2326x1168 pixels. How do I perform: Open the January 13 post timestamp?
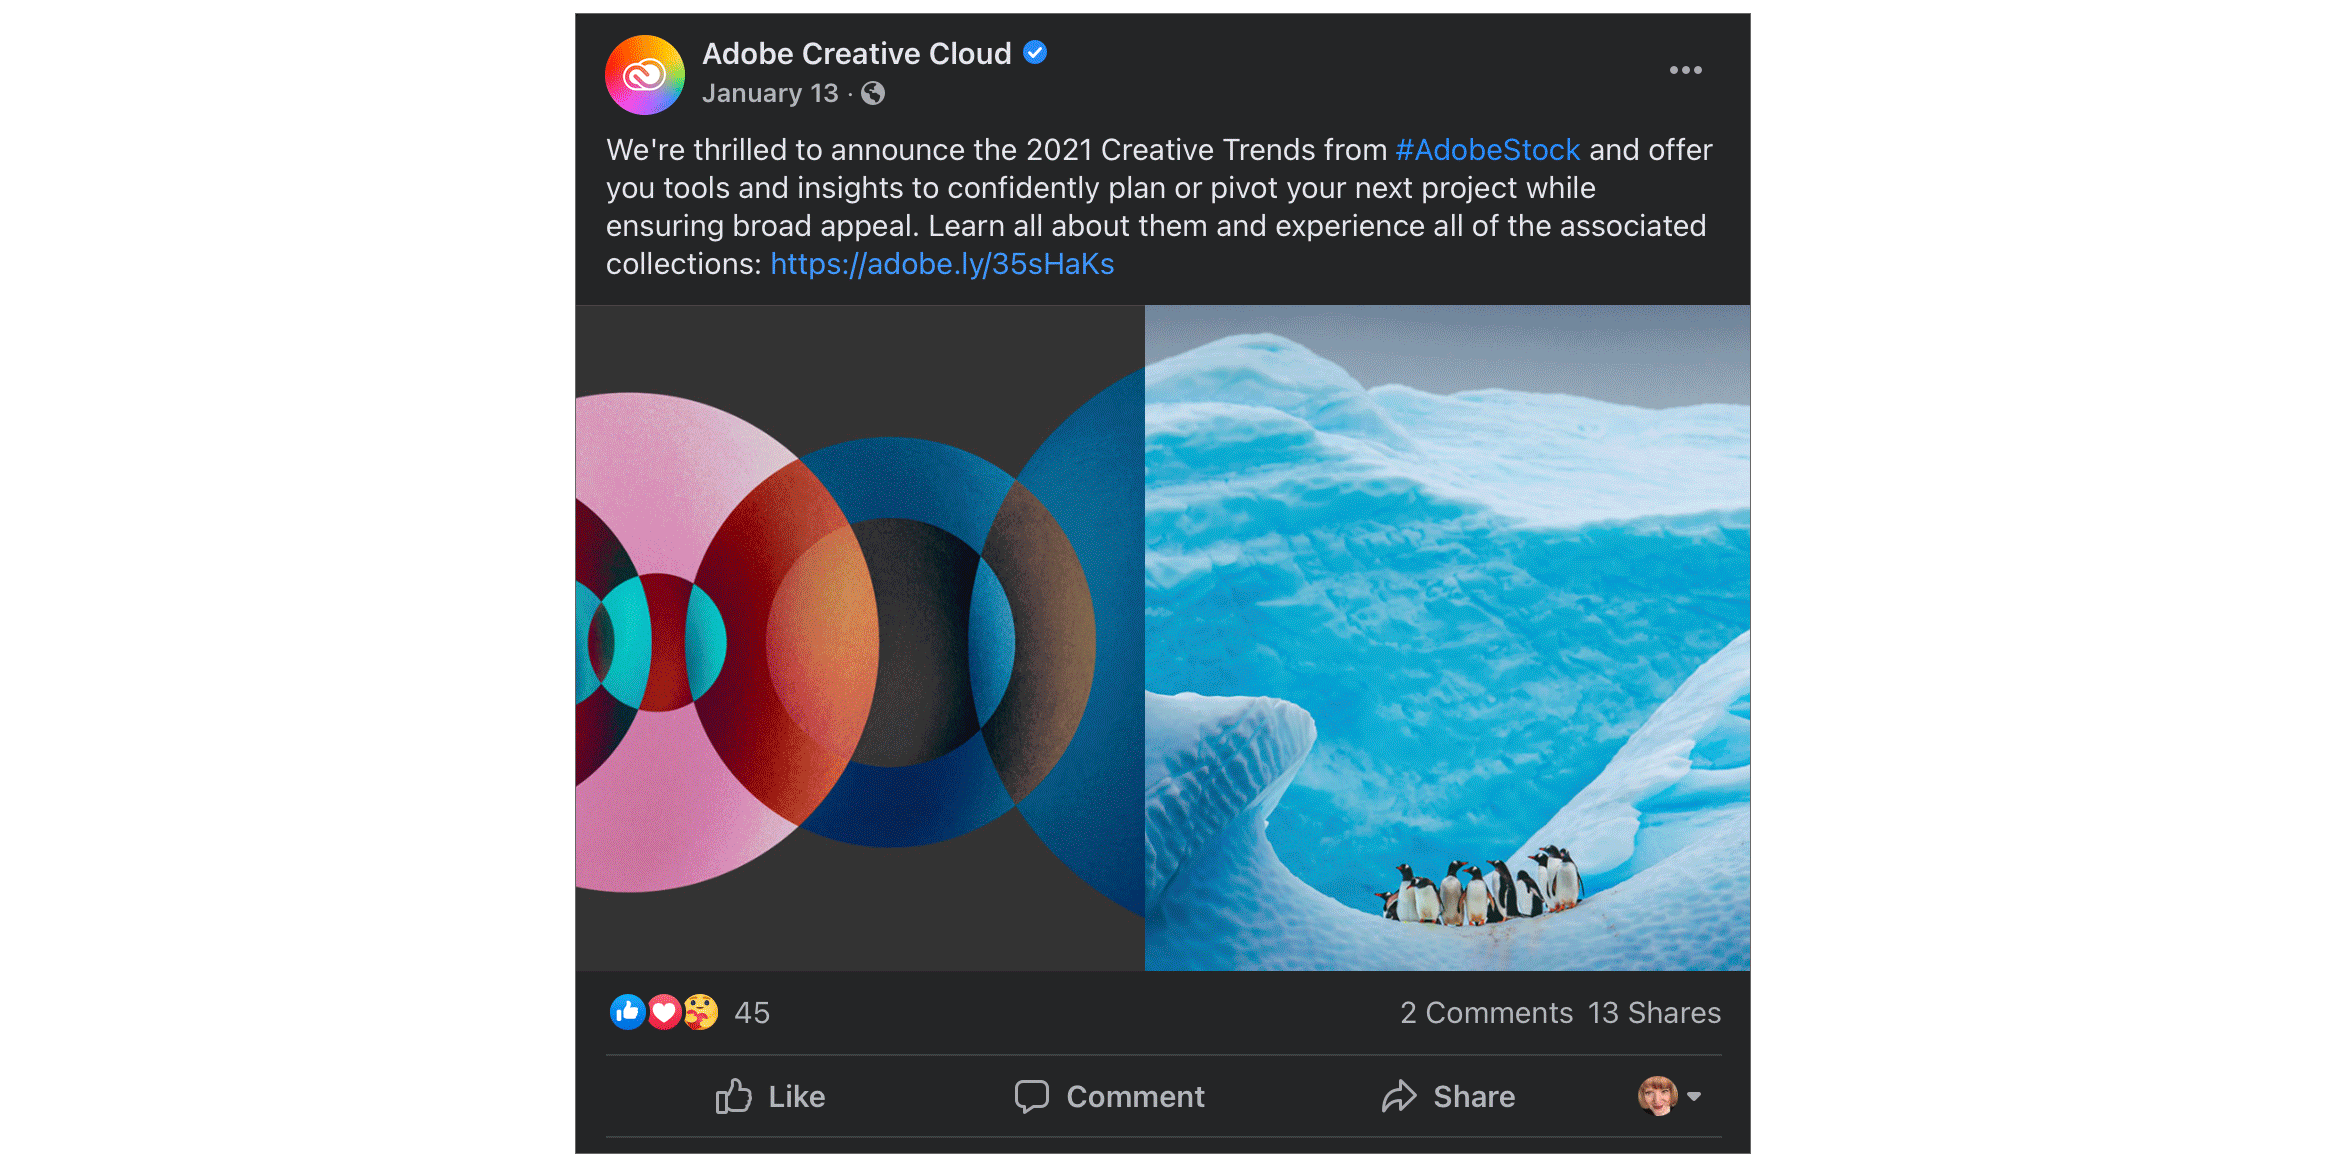pos(769,94)
